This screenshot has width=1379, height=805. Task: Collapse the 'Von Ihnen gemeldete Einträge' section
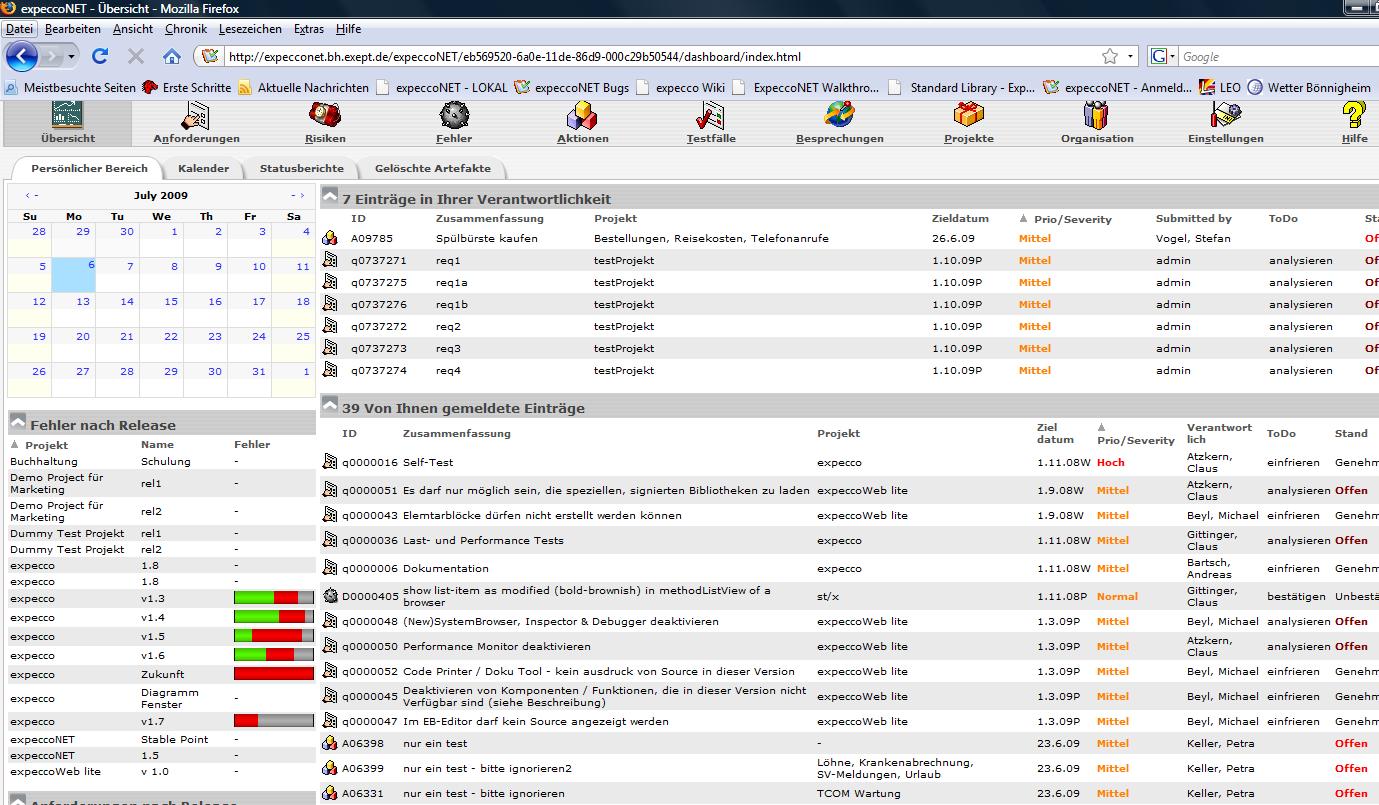click(330, 407)
